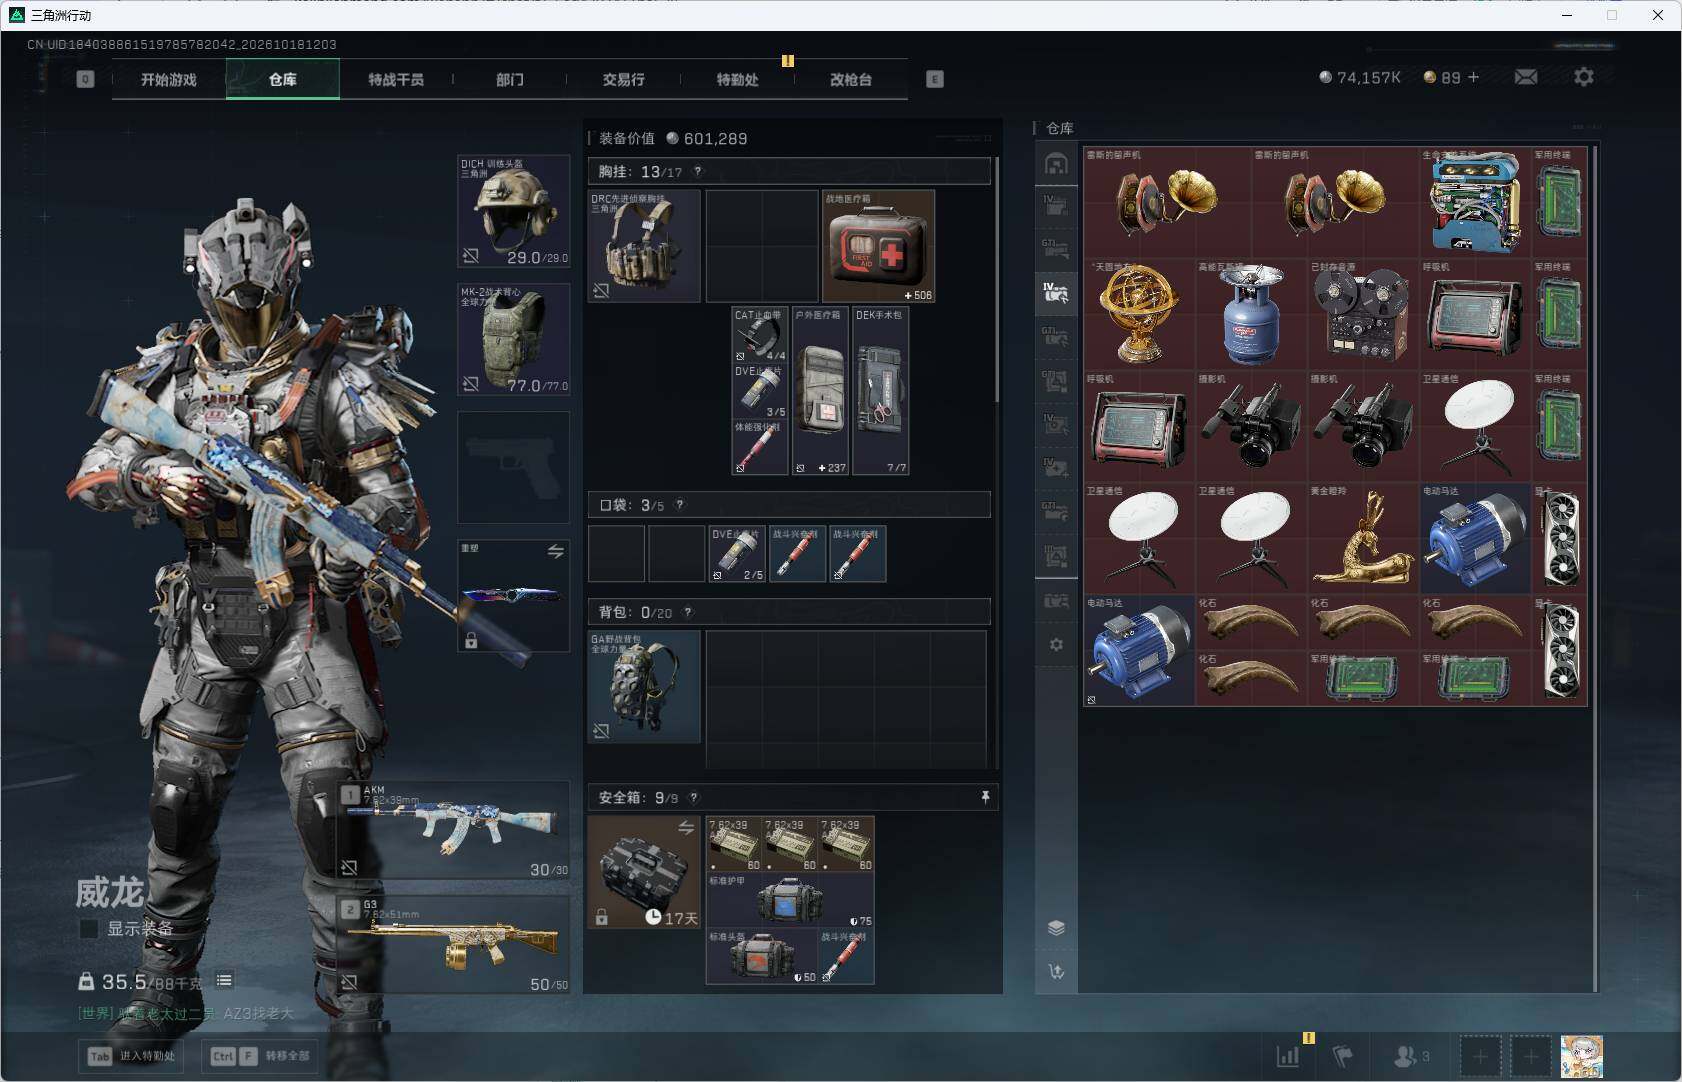1682x1082 pixels.
Task: Open the flag icon in bottom bar
Action: pyautogui.click(x=1343, y=1056)
